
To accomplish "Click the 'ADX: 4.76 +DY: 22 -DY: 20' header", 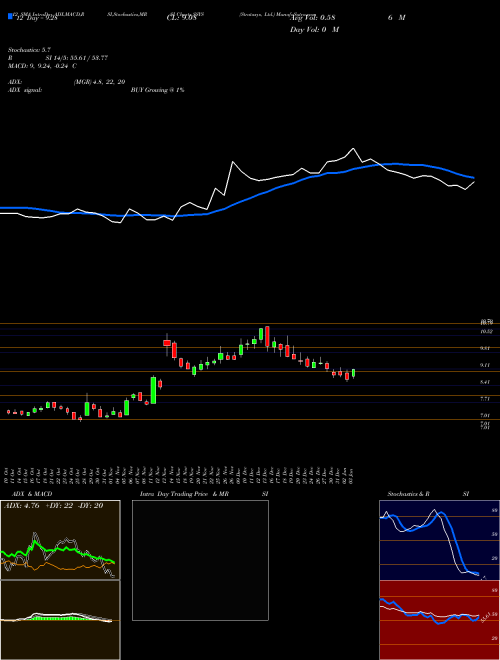I will click(53, 506).
